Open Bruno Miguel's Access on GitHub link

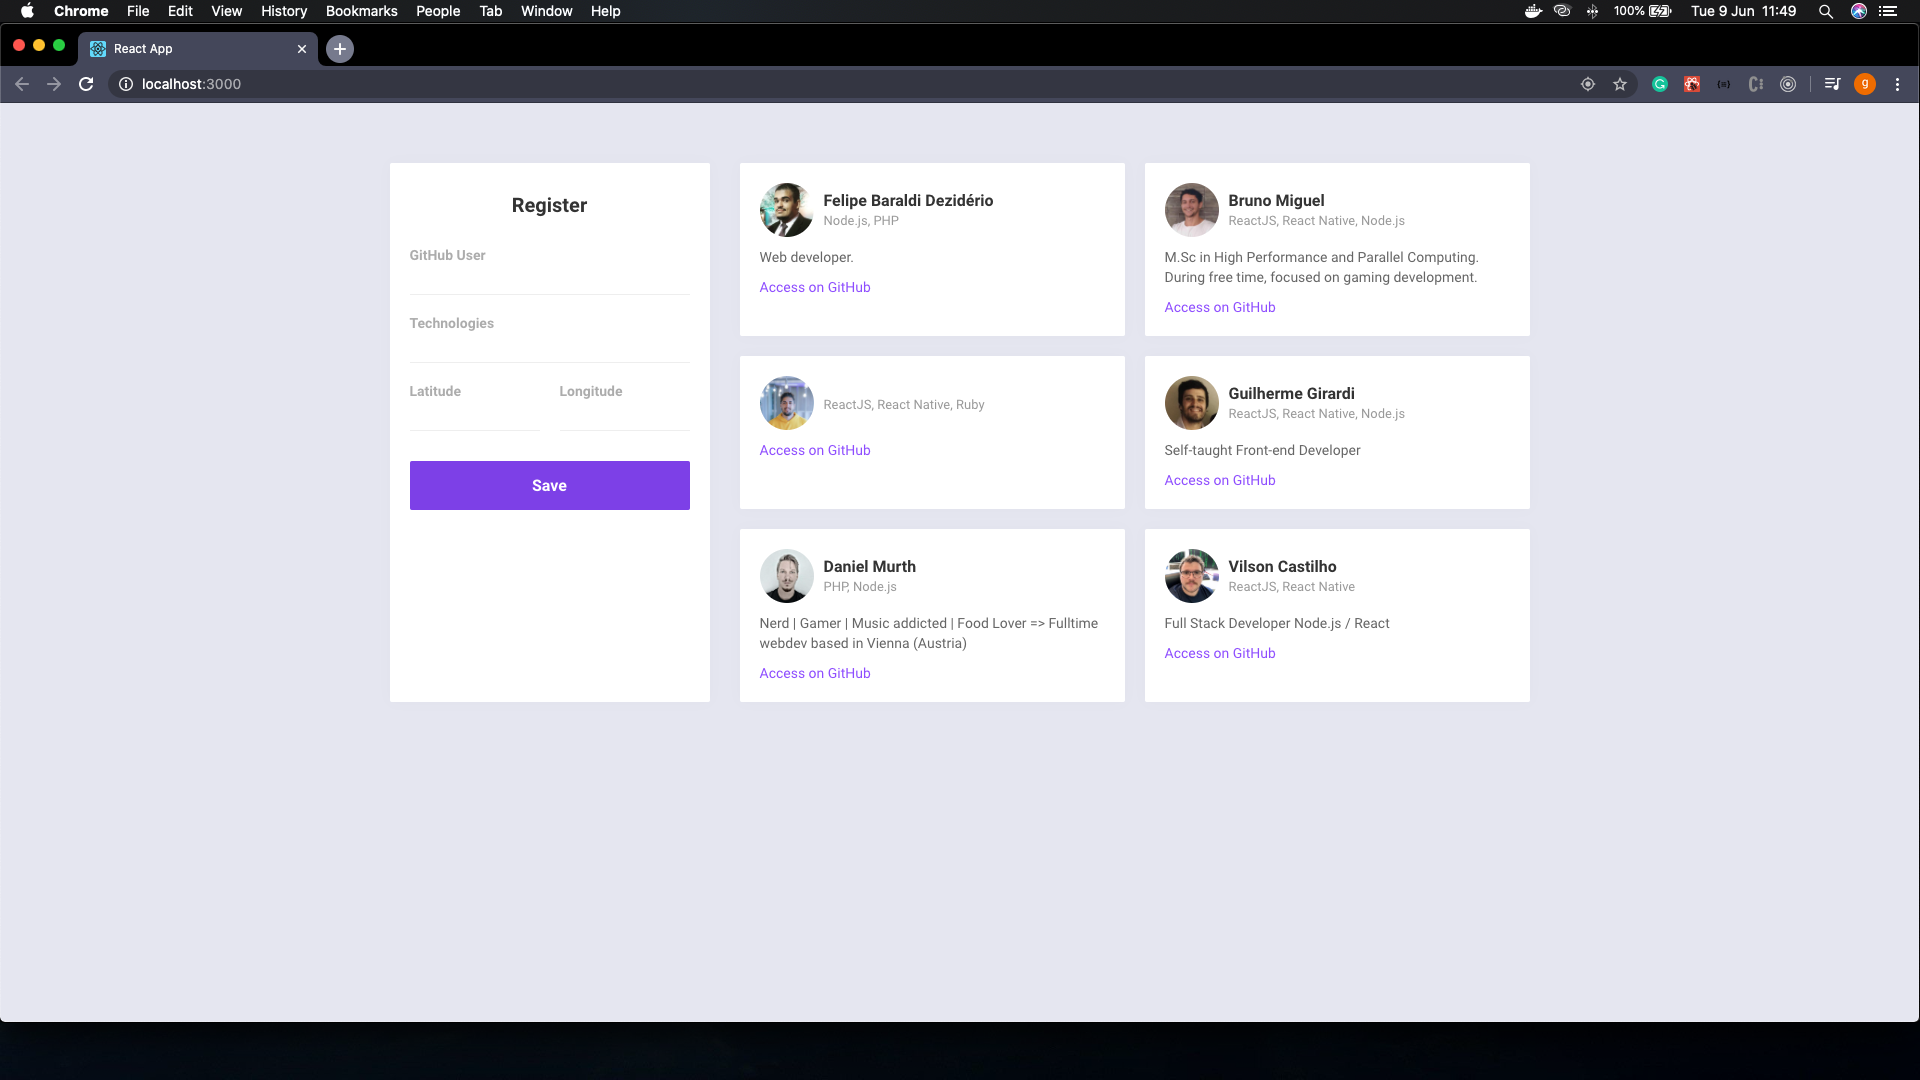pyautogui.click(x=1219, y=307)
